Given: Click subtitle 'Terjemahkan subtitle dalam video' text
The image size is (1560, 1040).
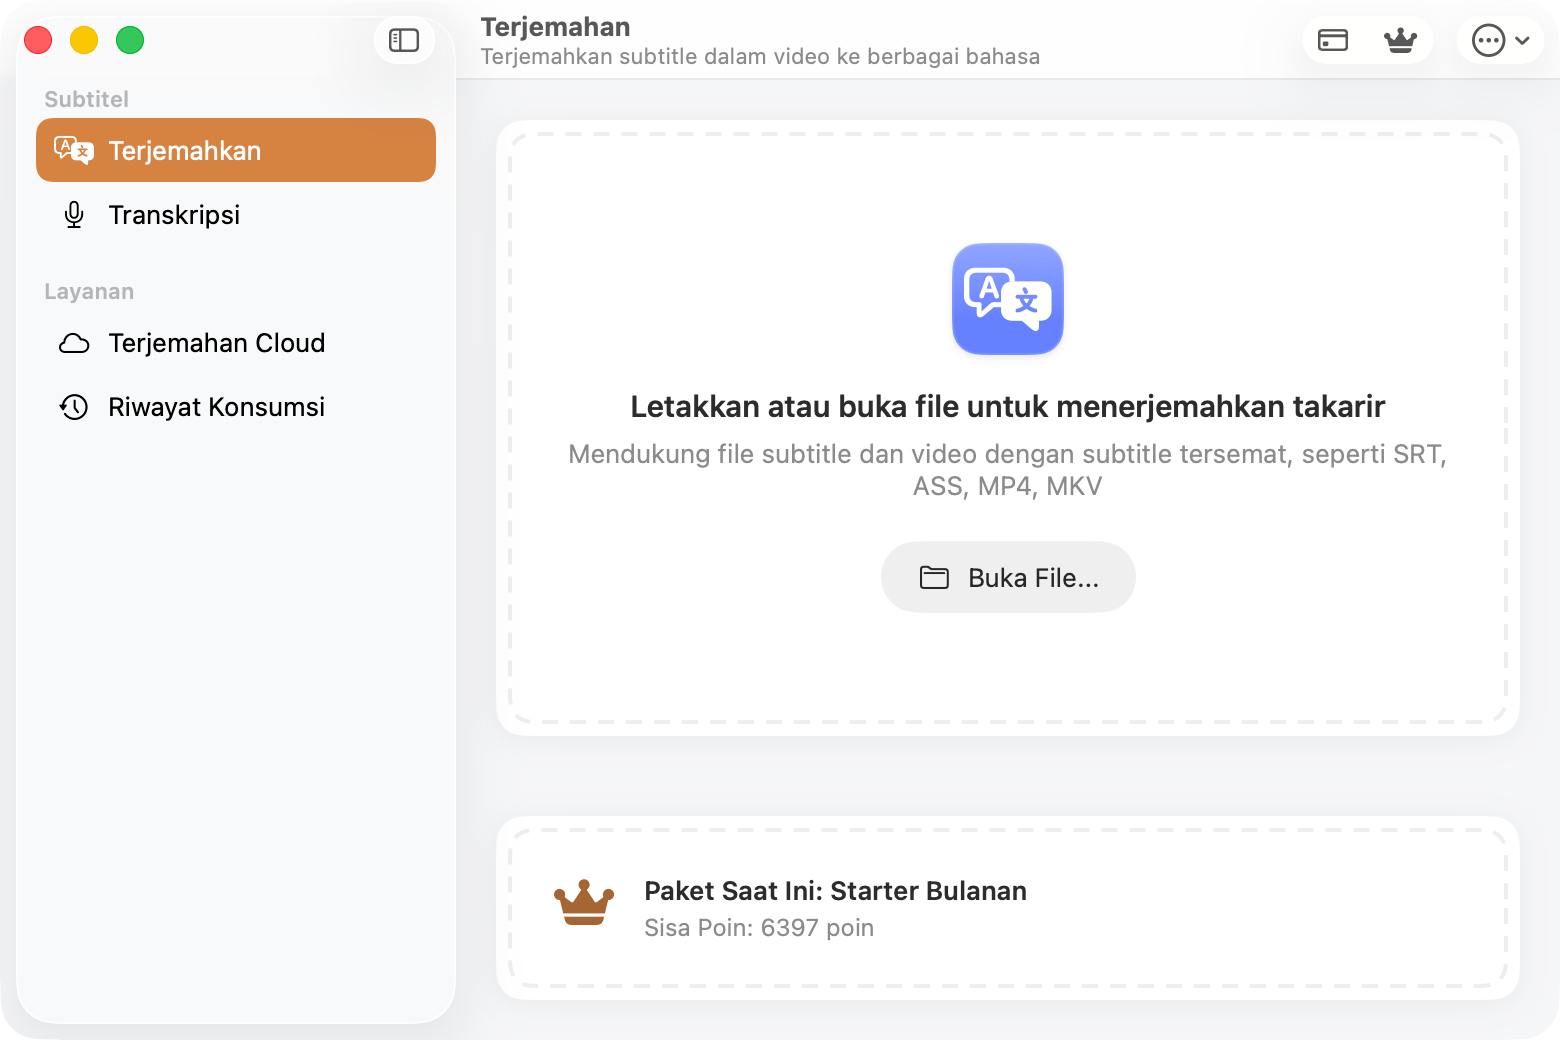Looking at the screenshot, I should tap(760, 57).
